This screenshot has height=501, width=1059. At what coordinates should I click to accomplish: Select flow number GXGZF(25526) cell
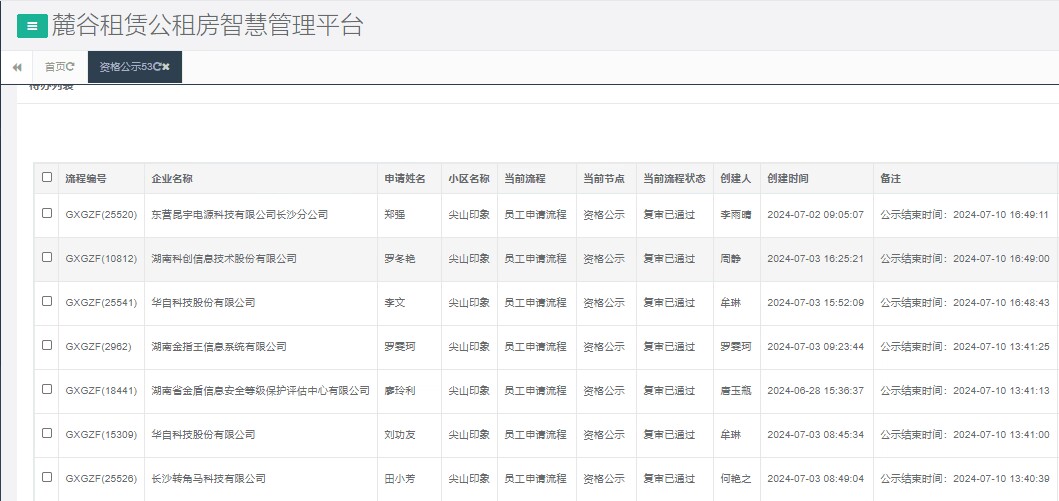click(x=101, y=479)
